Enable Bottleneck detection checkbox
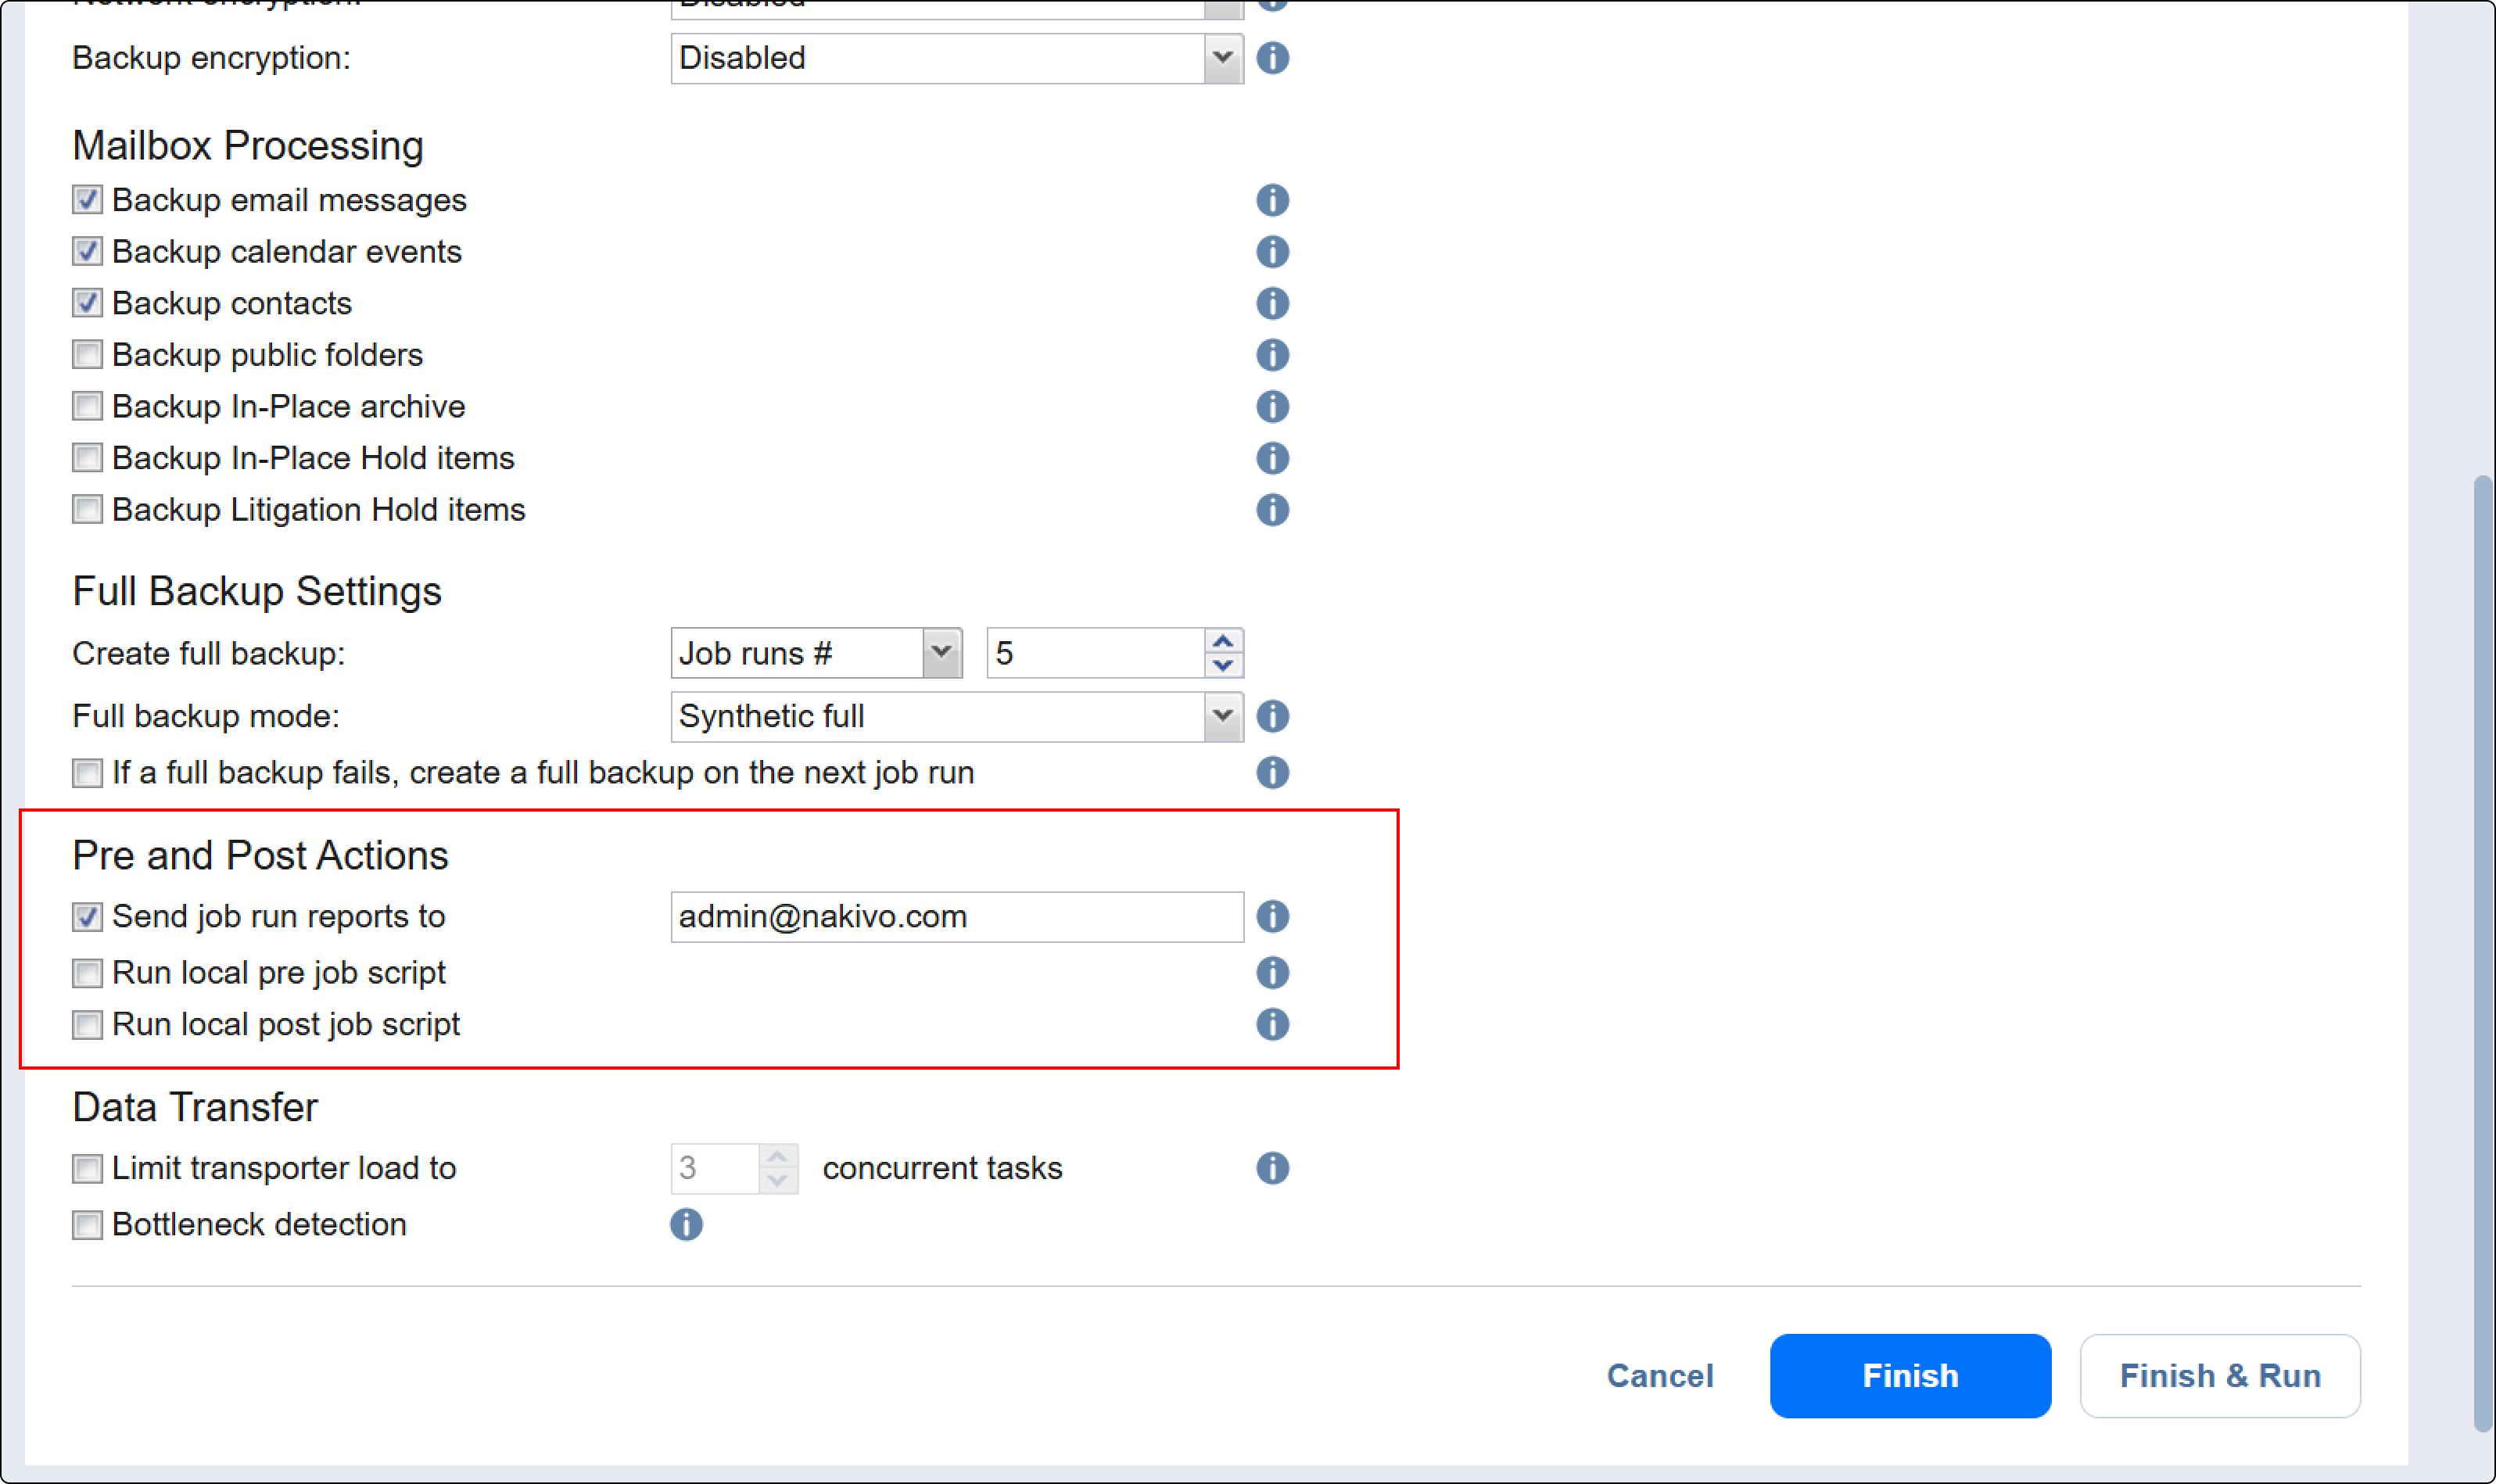Image resolution: width=2496 pixels, height=1484 pixels. point(87,1225)
